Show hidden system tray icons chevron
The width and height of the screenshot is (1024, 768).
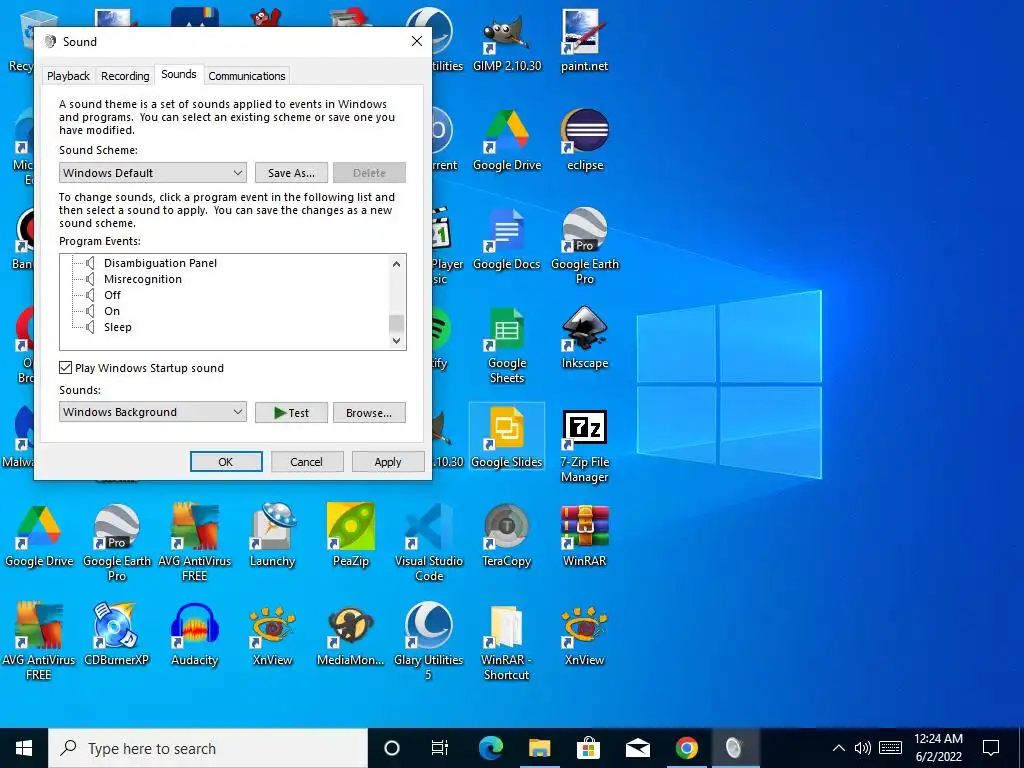(839, 748)
